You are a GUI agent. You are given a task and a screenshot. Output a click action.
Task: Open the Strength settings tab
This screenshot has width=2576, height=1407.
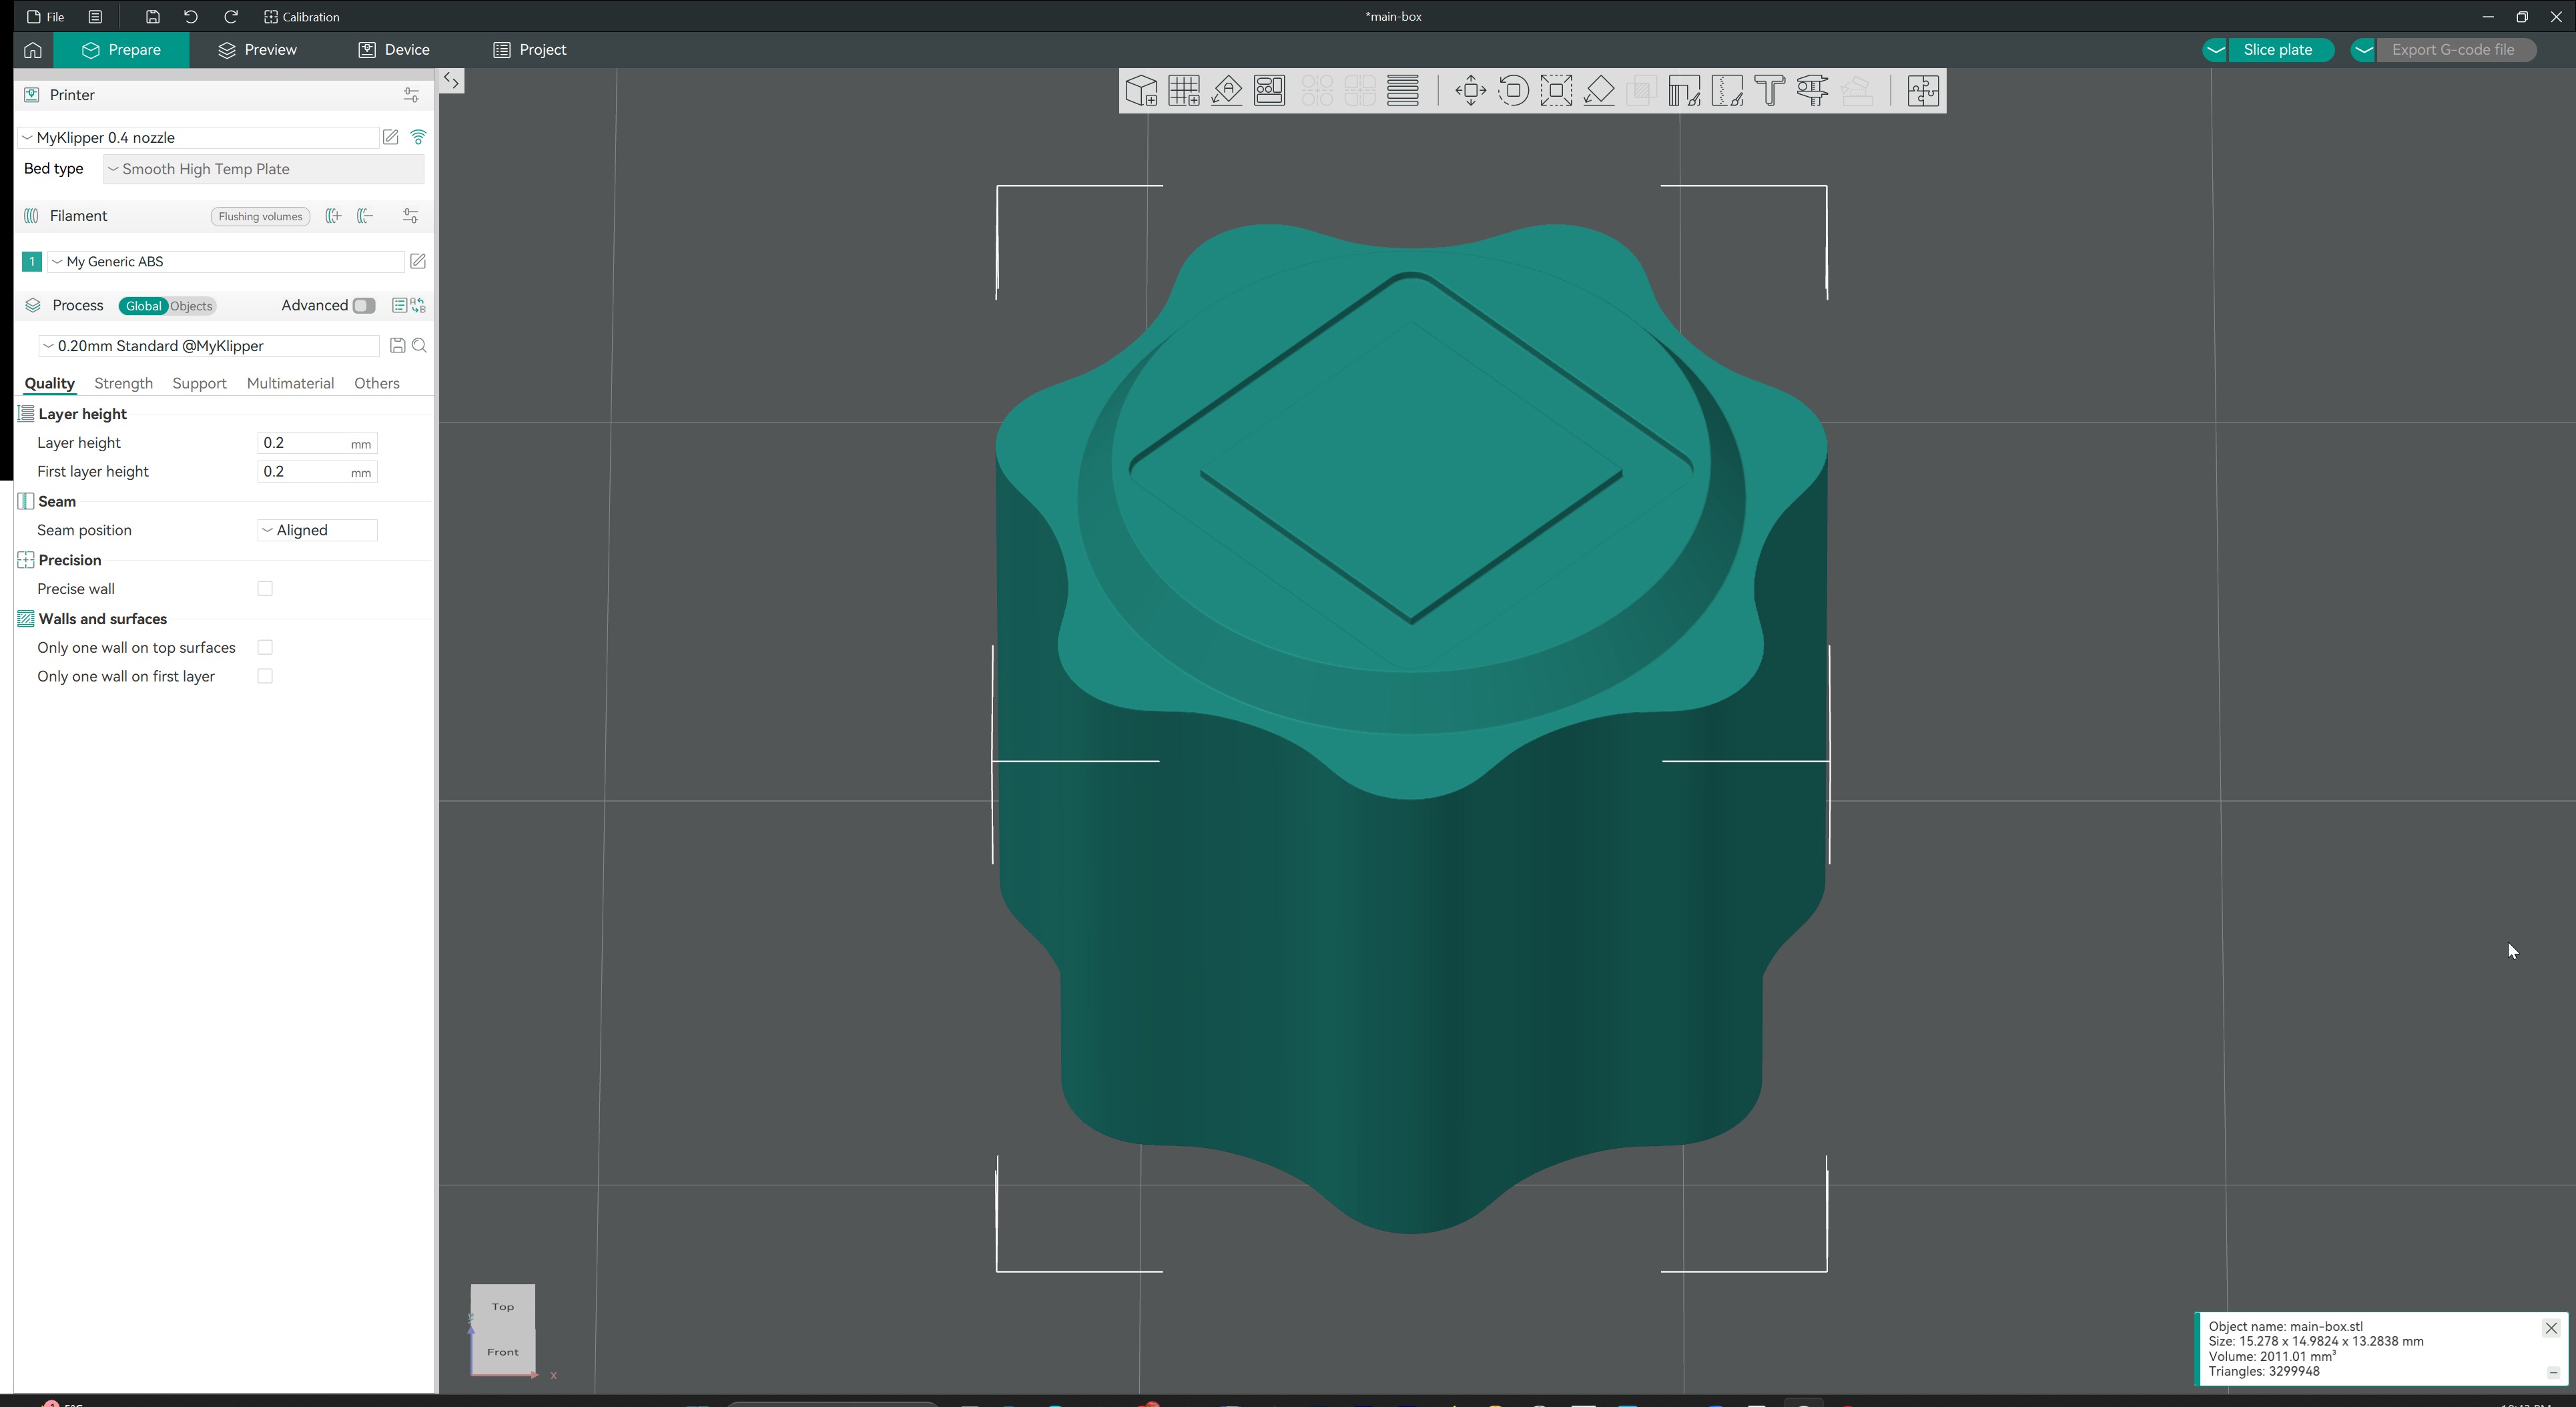click(123, 384)
